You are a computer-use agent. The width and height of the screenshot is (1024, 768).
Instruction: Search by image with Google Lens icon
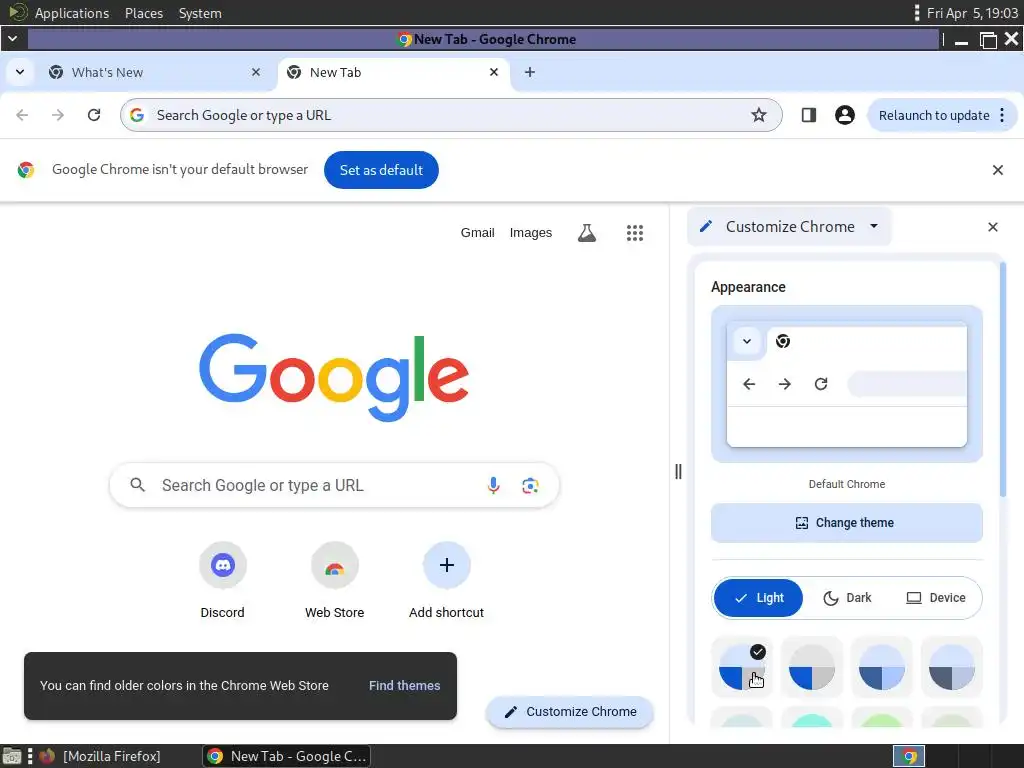point(530,485)
